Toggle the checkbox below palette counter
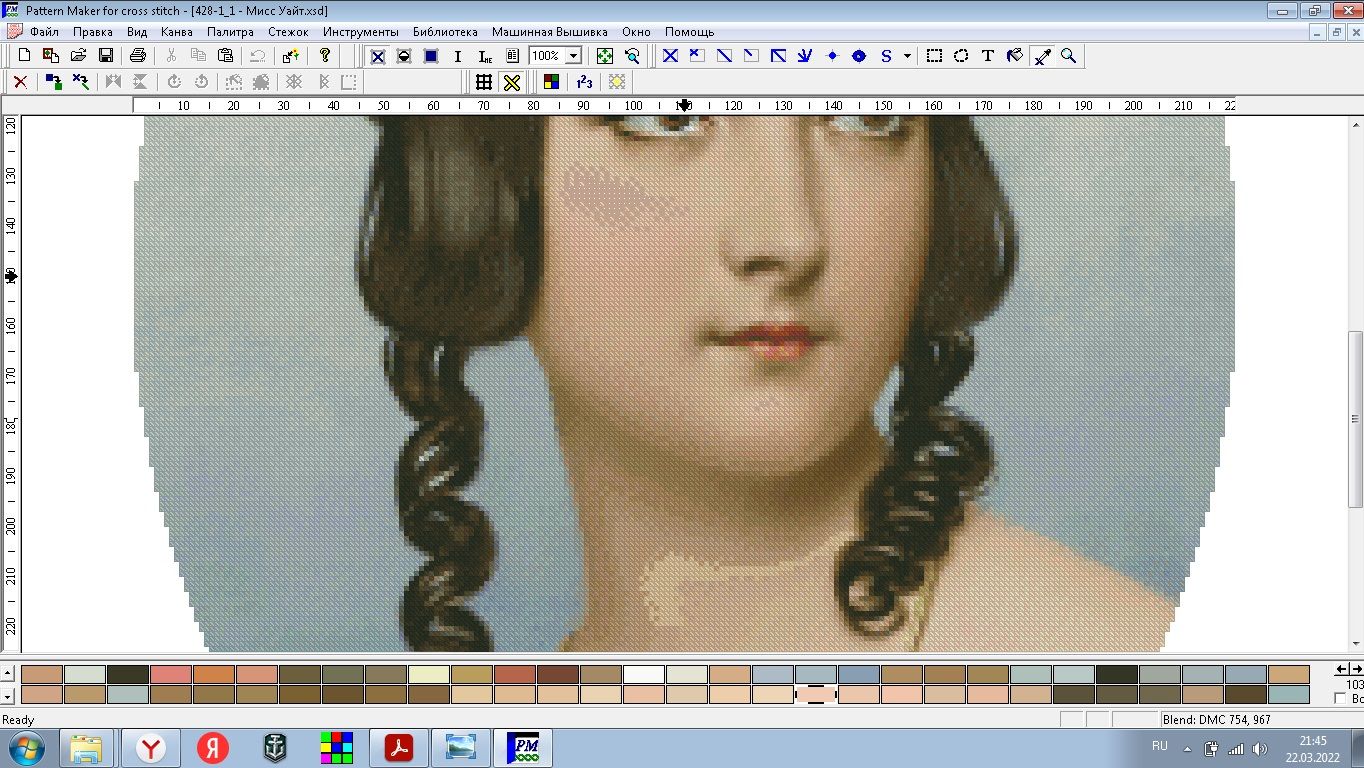The height and width of the screenshot is (768, 1364). tap(1341, 698)
